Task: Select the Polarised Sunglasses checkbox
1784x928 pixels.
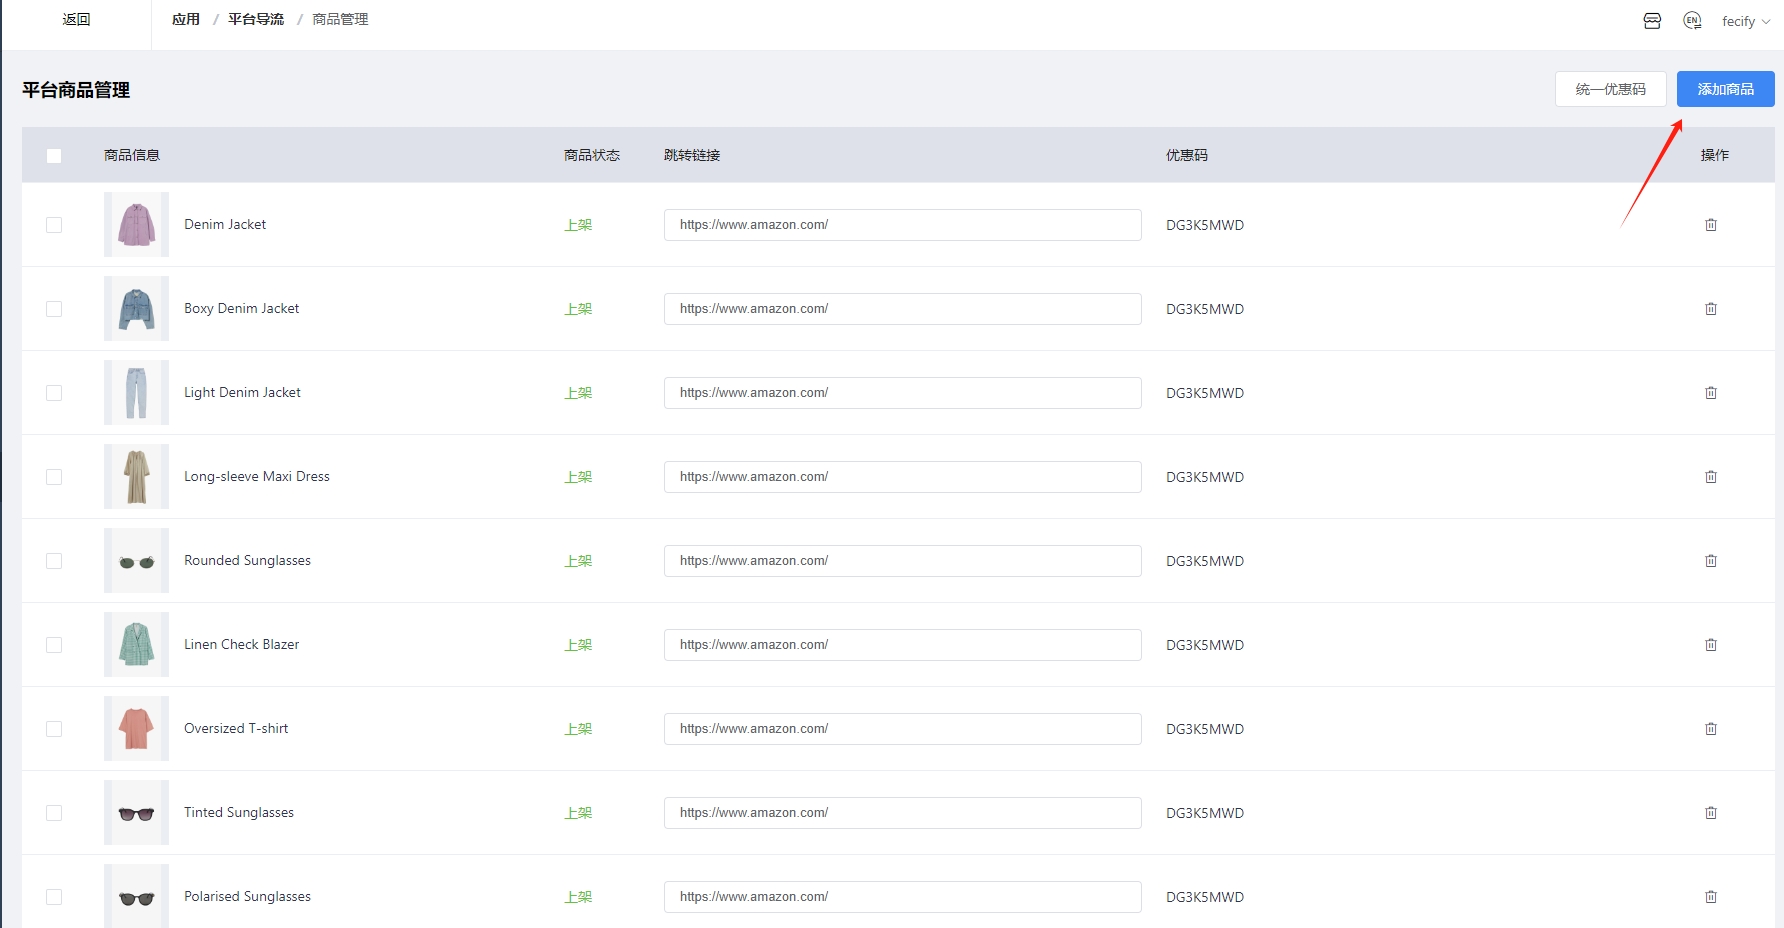Action: (54, 897)
